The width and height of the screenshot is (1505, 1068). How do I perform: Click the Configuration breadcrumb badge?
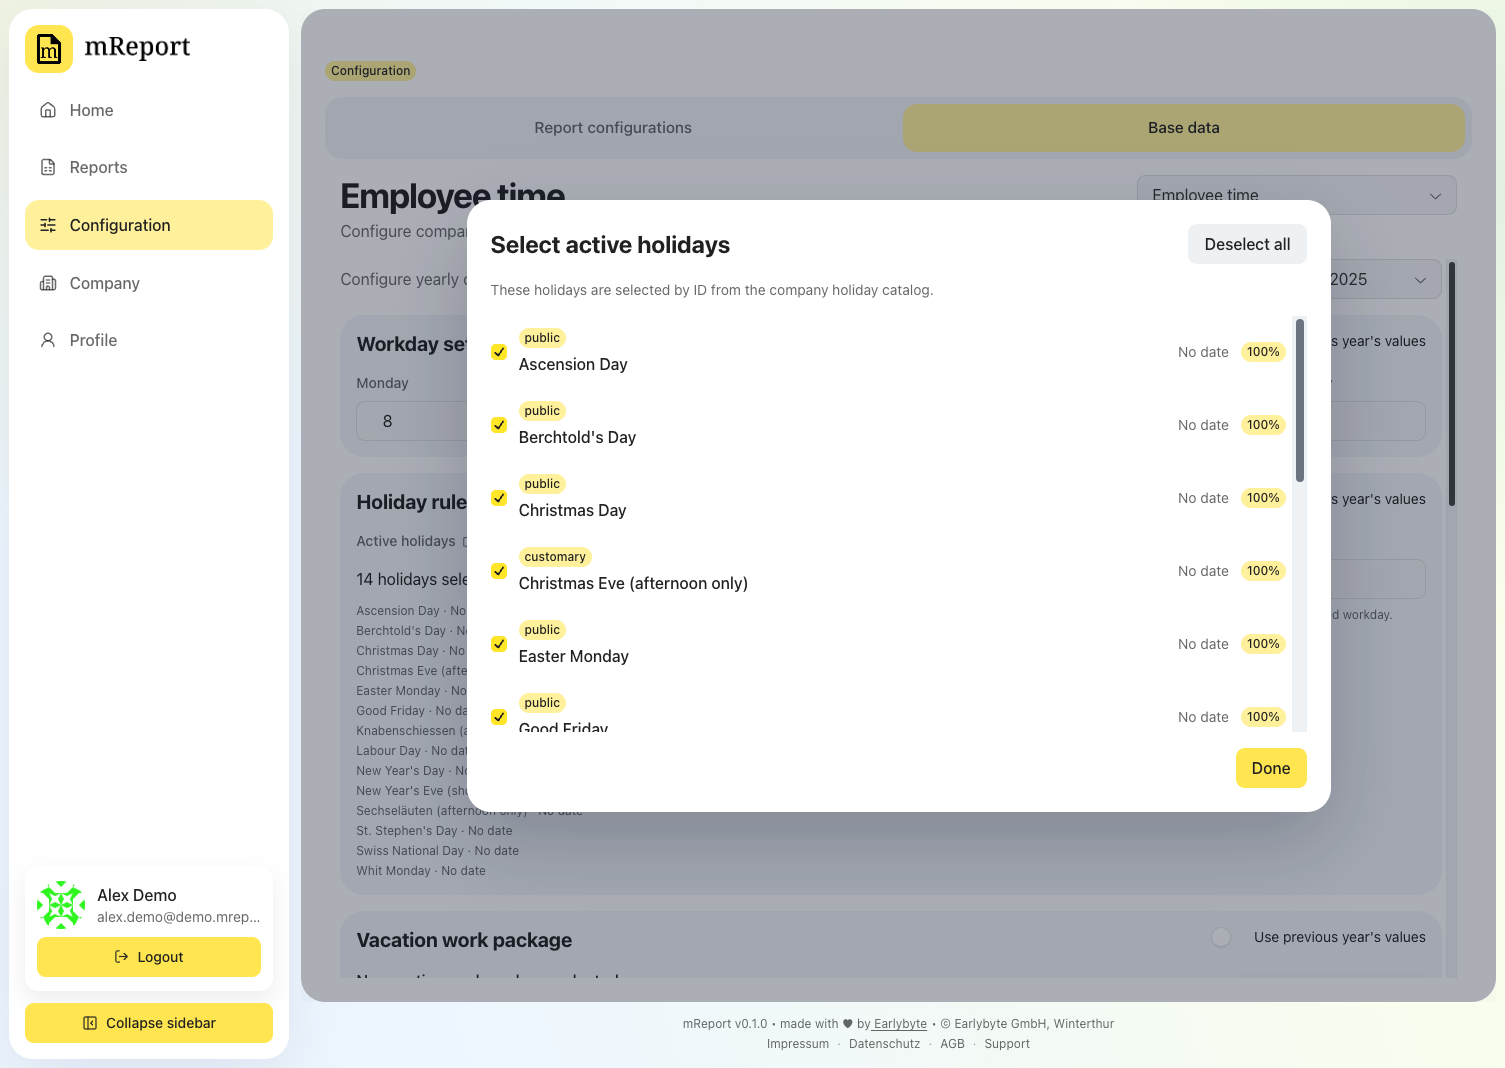pyautogui.click(x=370, y=71)
